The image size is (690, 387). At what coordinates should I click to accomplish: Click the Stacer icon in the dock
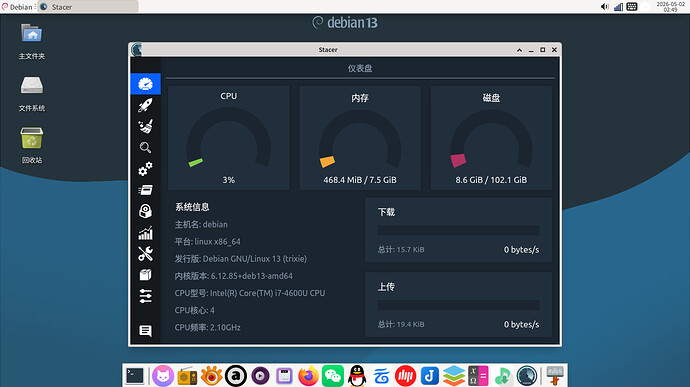(x=527, y=376)
